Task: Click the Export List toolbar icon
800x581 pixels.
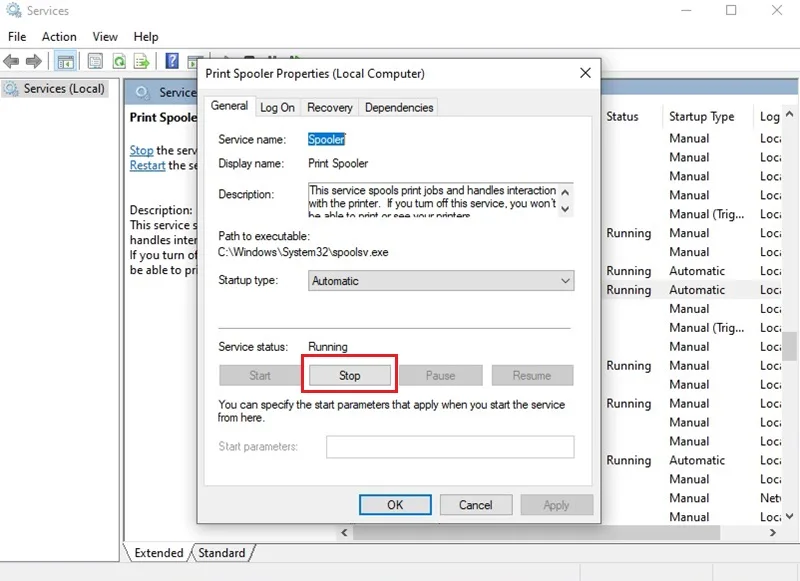Action: point(141,62)
